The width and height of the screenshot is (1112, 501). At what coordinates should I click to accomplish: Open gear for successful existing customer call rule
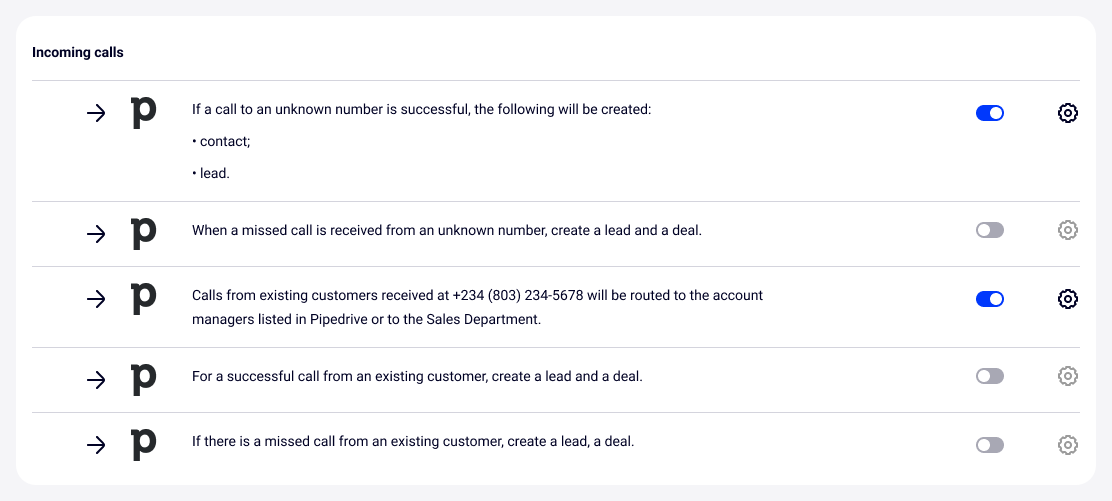pos(1067,376)
